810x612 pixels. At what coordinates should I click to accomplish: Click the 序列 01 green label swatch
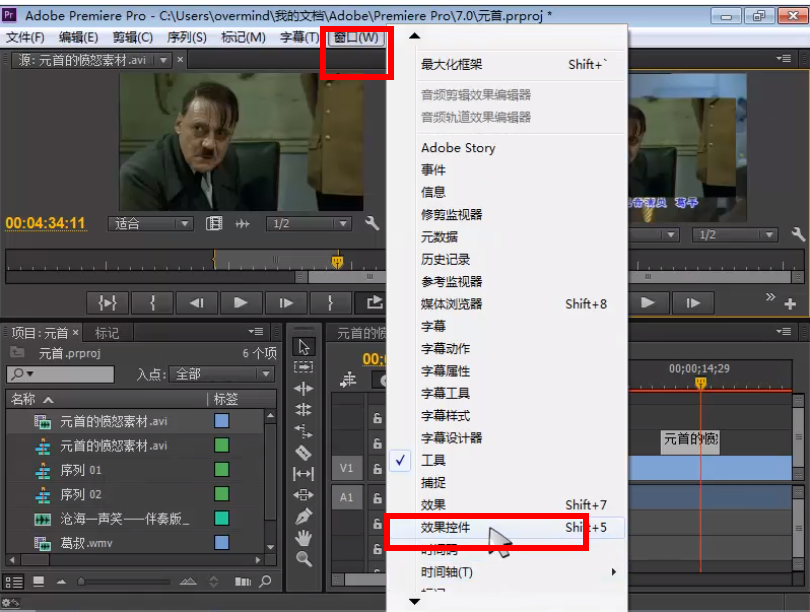222,469
